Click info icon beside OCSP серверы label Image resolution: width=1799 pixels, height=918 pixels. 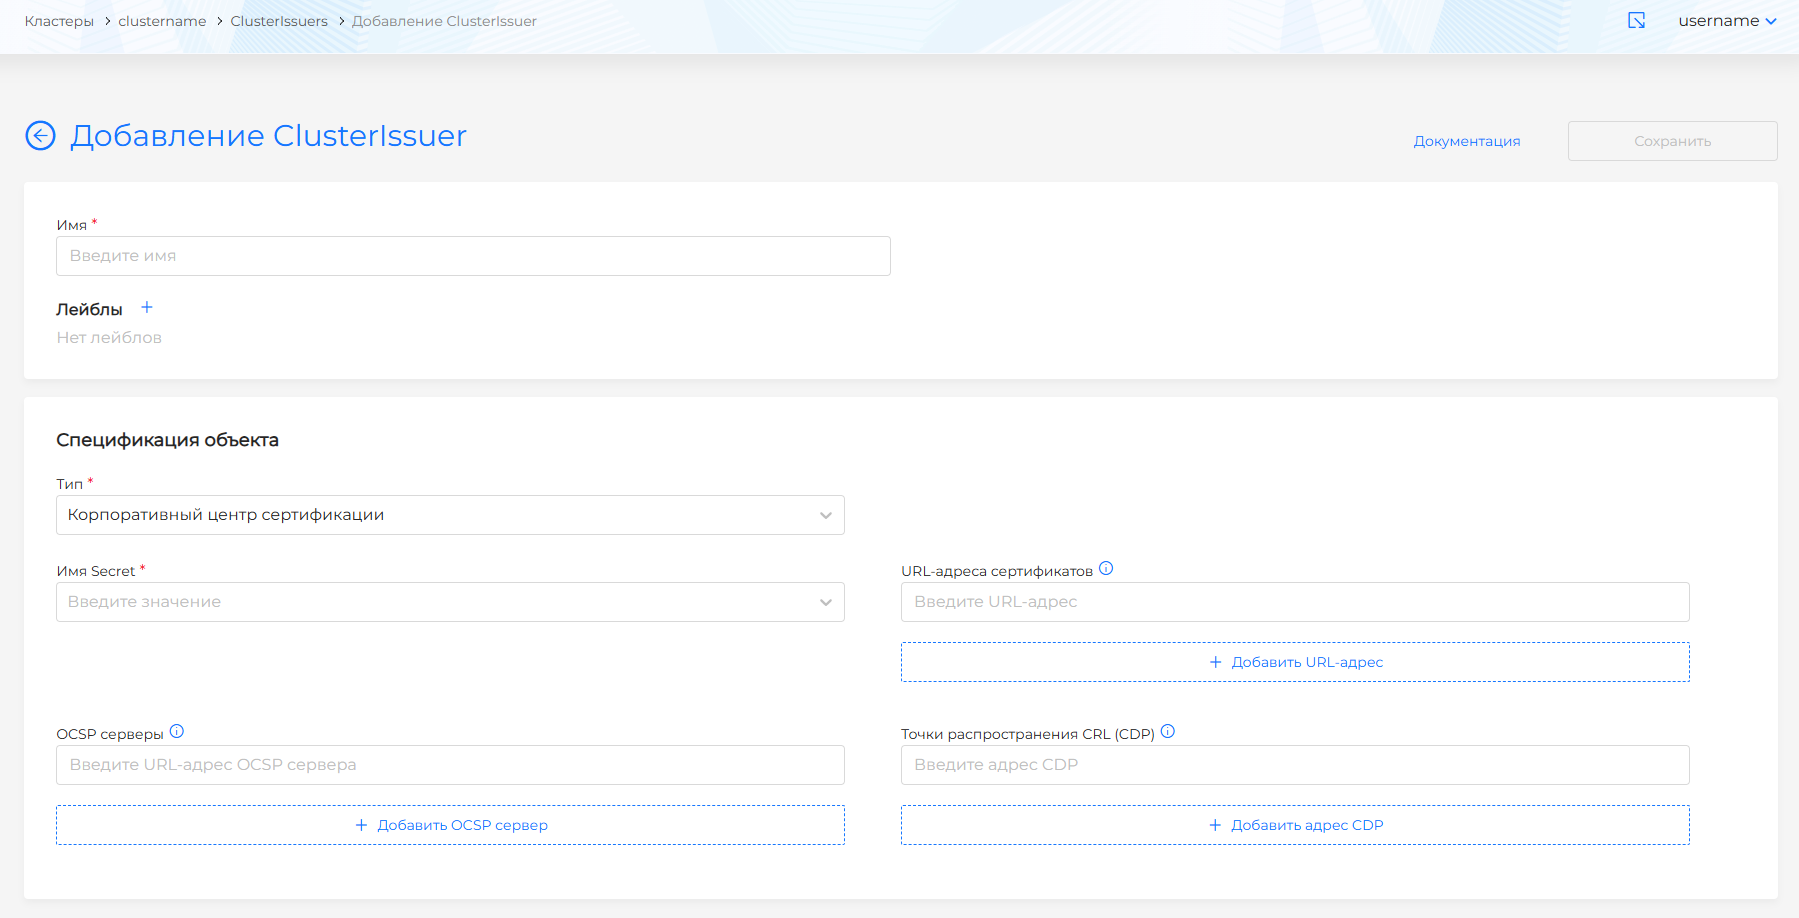tap(177, 732)
